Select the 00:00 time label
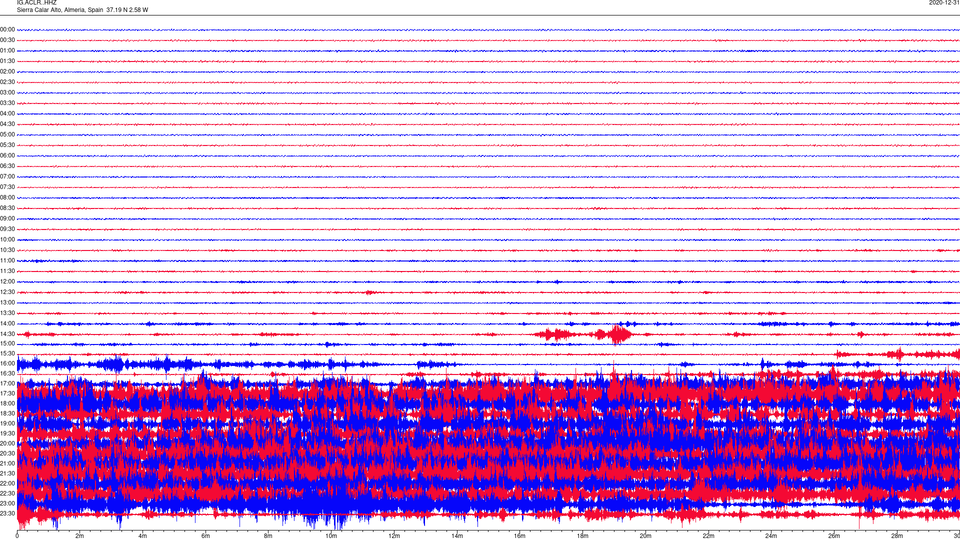The width and height of the screenshot is (960, 540). tap(7, 29)
